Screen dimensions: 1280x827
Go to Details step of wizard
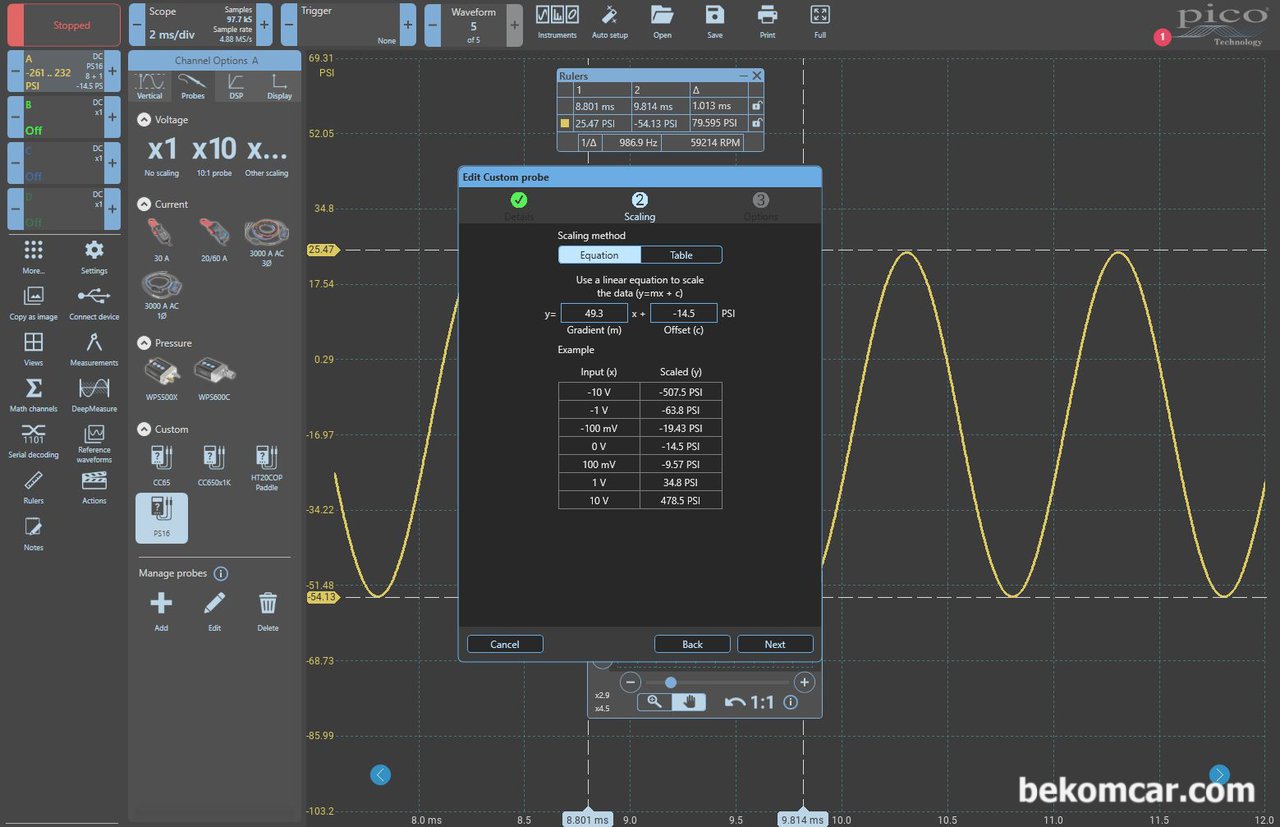coord(519,205)
